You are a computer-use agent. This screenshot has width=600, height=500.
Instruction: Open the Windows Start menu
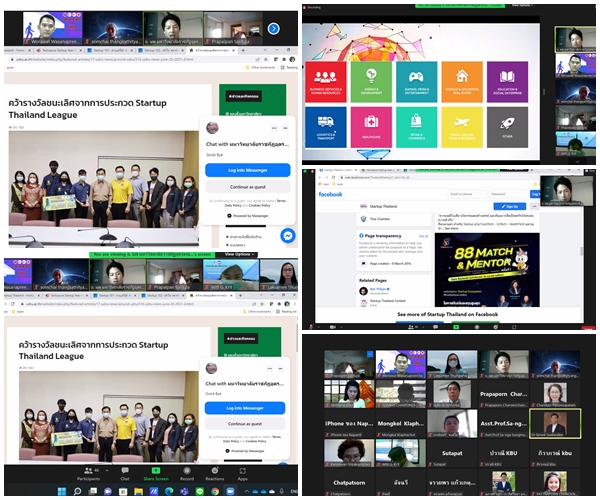(x=62, y=491)
